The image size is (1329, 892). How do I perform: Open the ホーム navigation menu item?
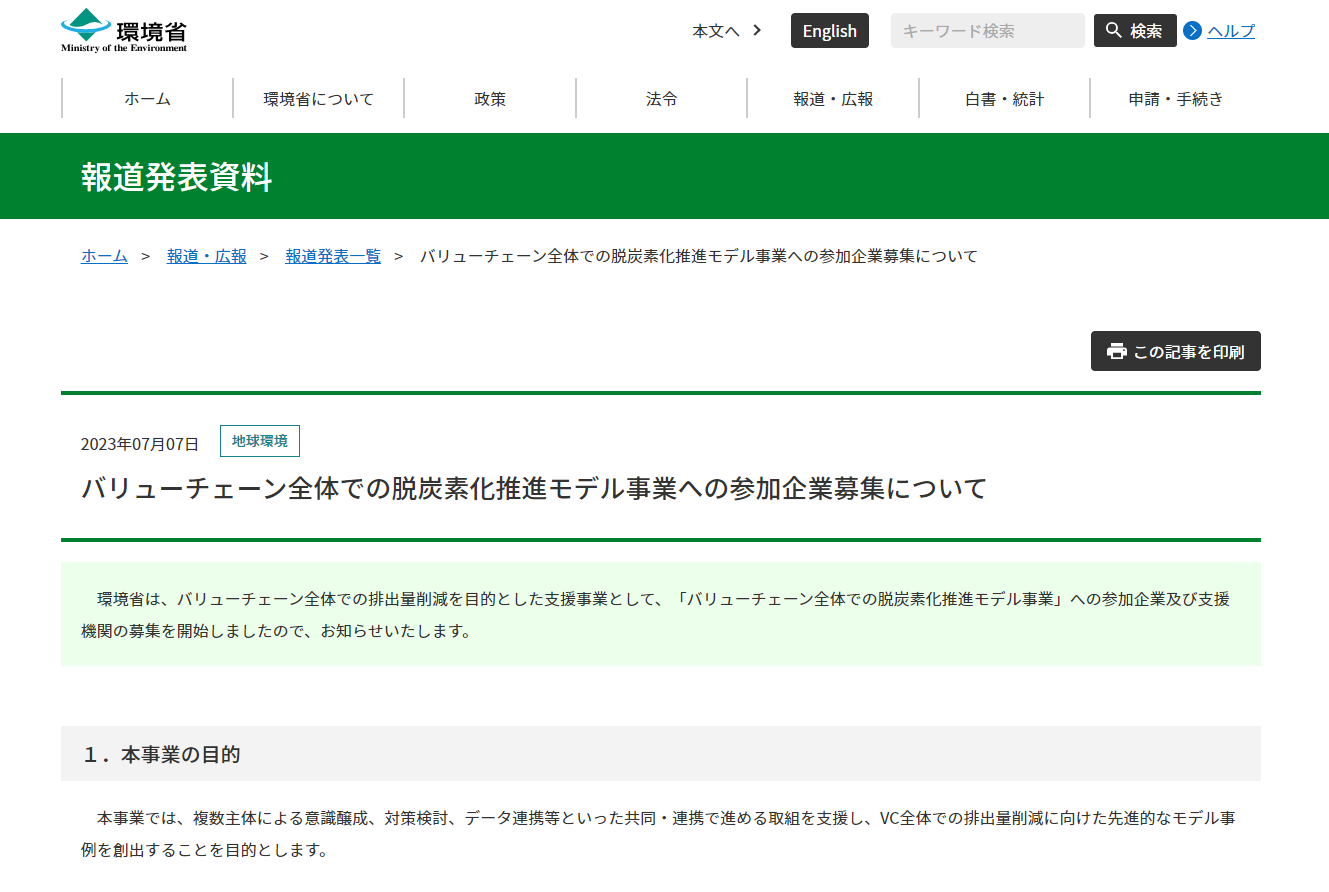tap(147, 98)
